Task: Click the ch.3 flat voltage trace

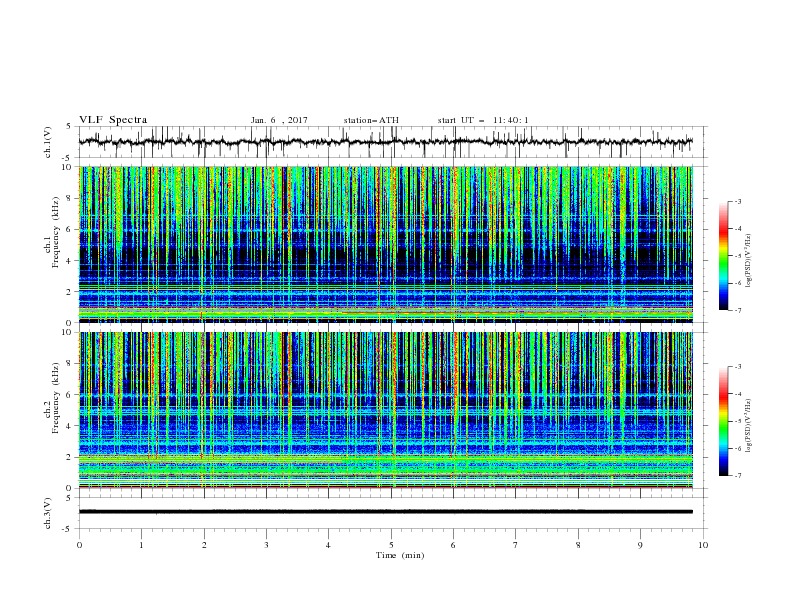Action: pyautogui.click(x=385, y=512)
